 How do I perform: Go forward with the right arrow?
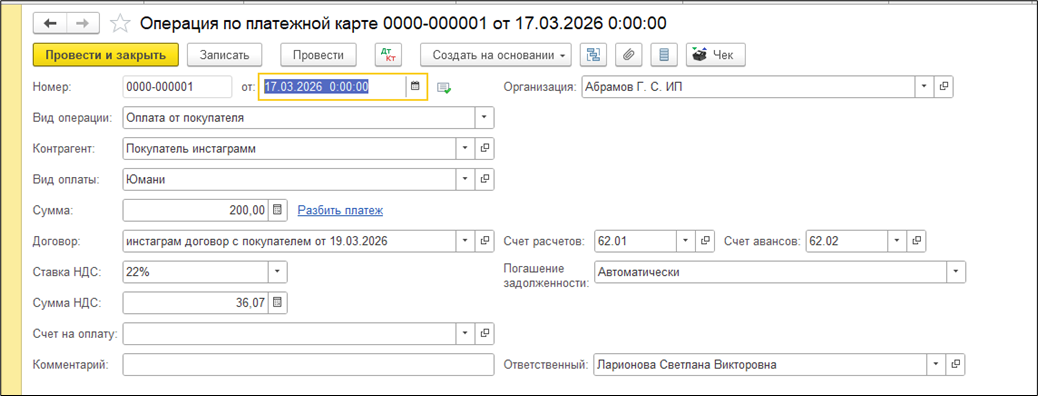click(x=83, y=24)
